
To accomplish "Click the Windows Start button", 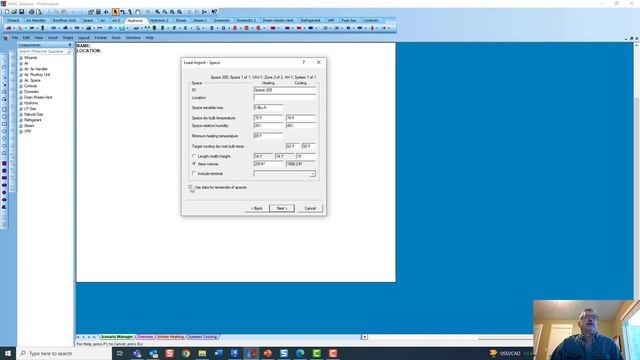I will coord(8,353).
